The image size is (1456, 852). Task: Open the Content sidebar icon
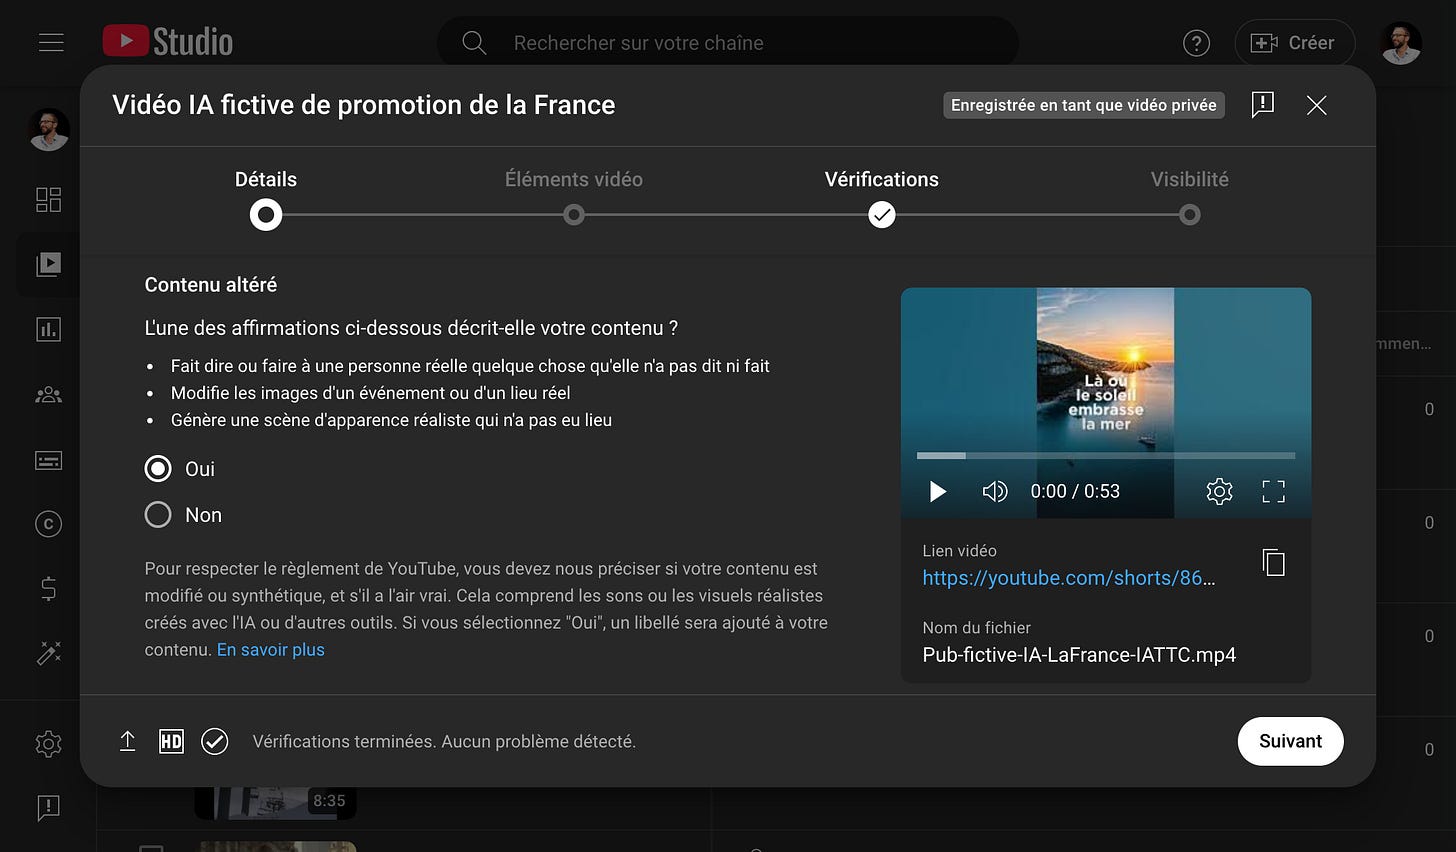(49, 264)
